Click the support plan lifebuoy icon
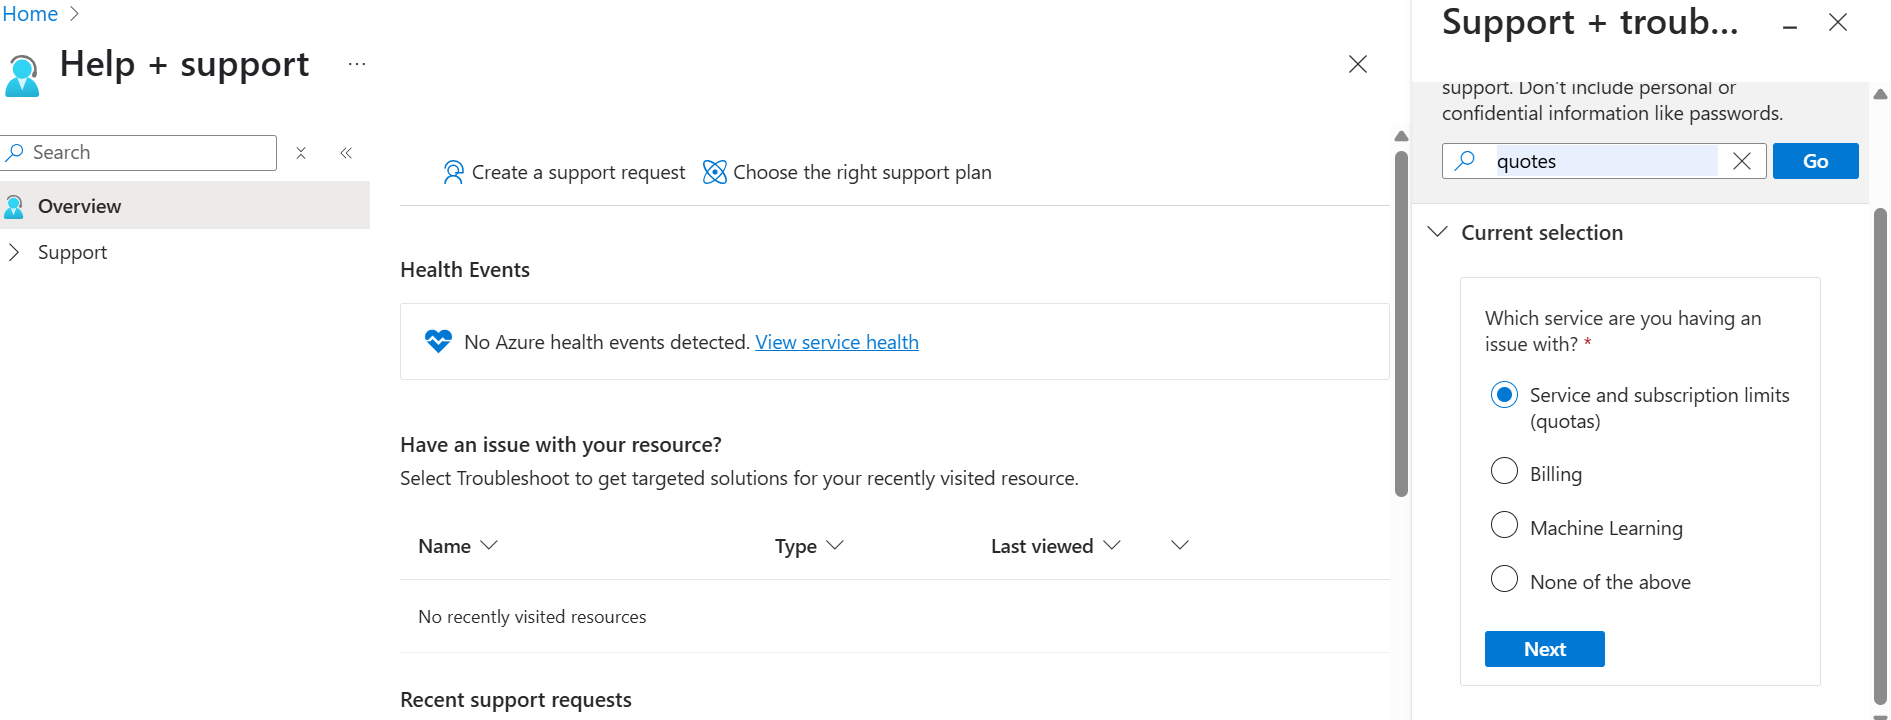This screenshot has height=720, width=1891. pos(714,172)
